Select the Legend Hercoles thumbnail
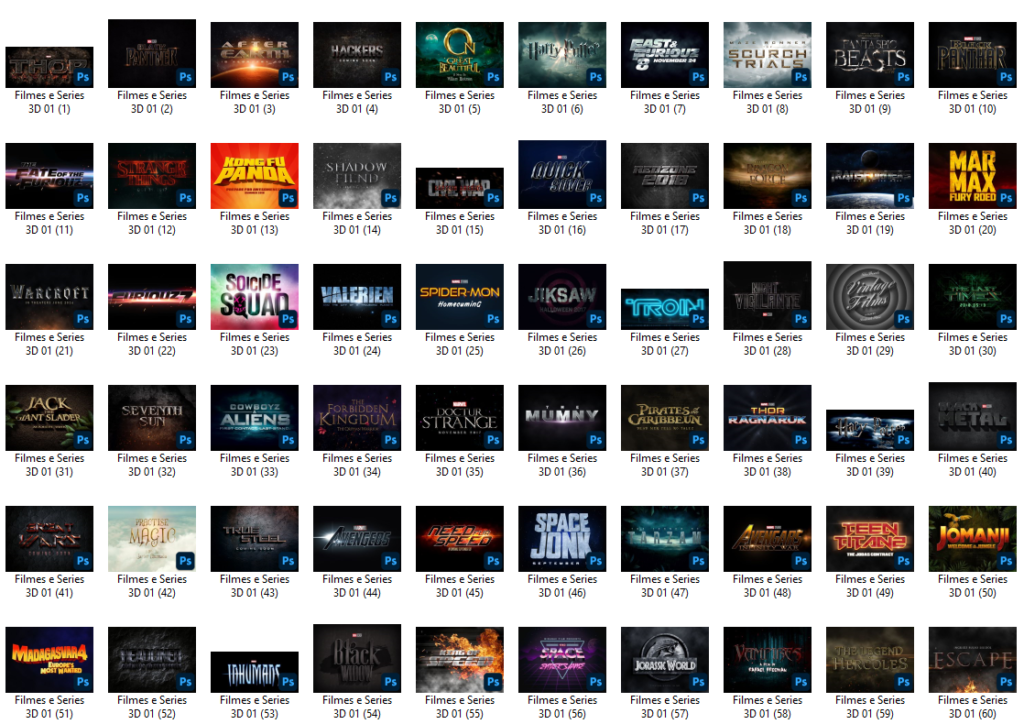1024x724 pixels. point(870,660)
